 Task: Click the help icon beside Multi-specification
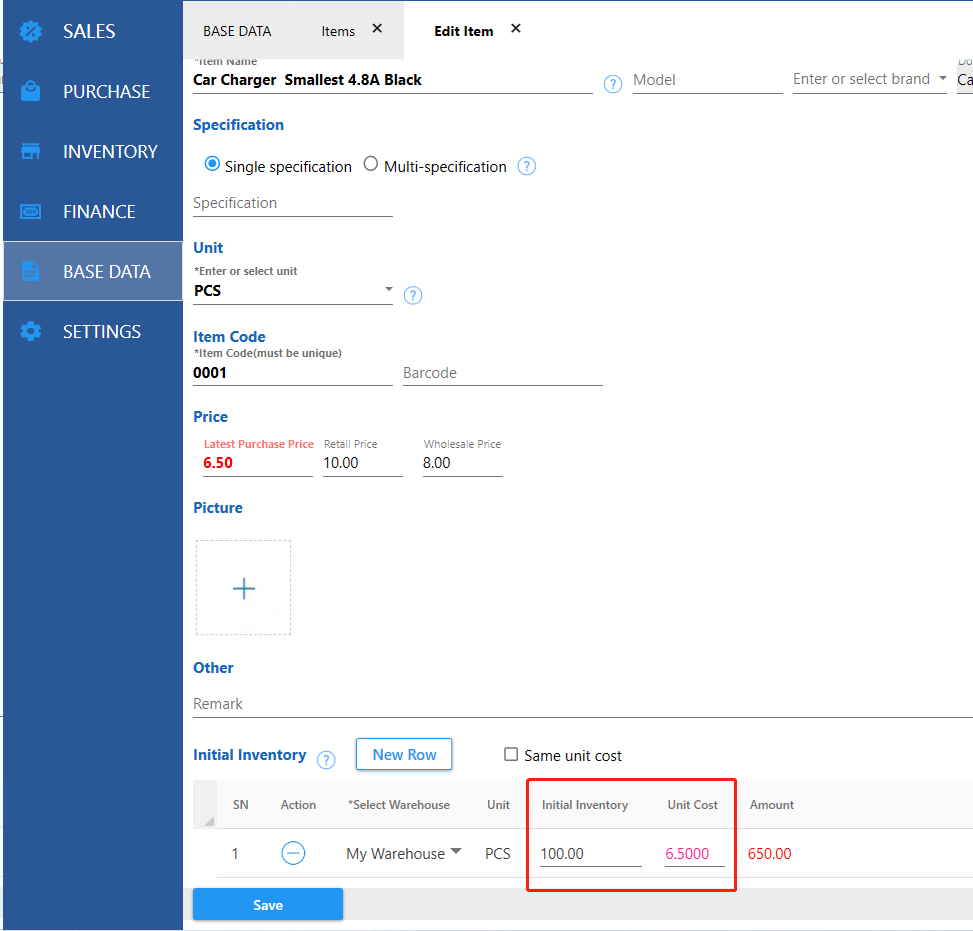(527, 167)
